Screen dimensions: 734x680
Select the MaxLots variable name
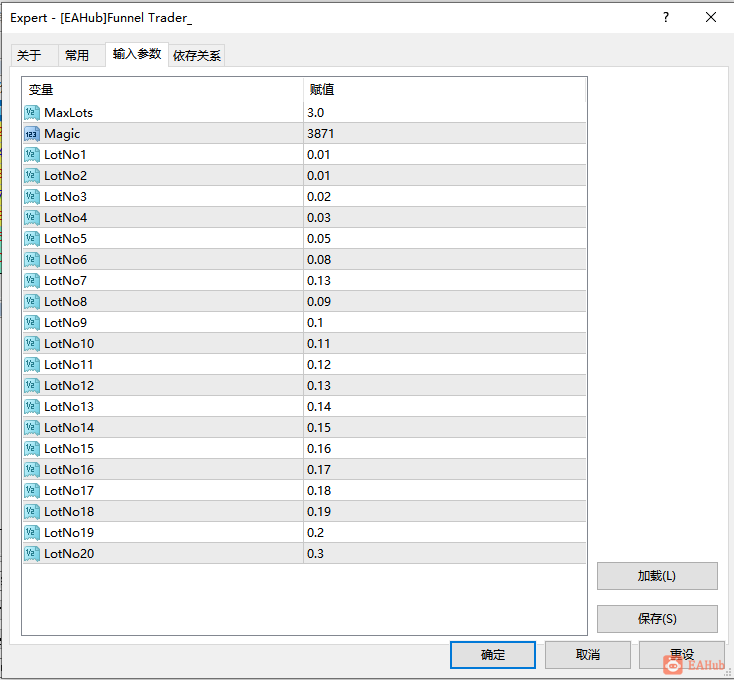68,113
